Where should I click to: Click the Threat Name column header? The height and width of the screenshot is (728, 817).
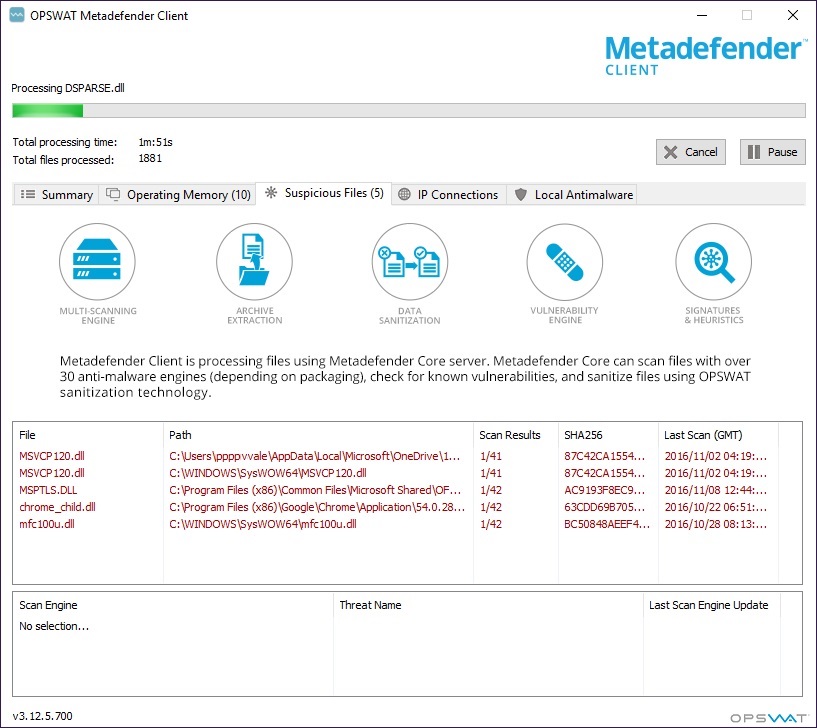click(488, 605)
